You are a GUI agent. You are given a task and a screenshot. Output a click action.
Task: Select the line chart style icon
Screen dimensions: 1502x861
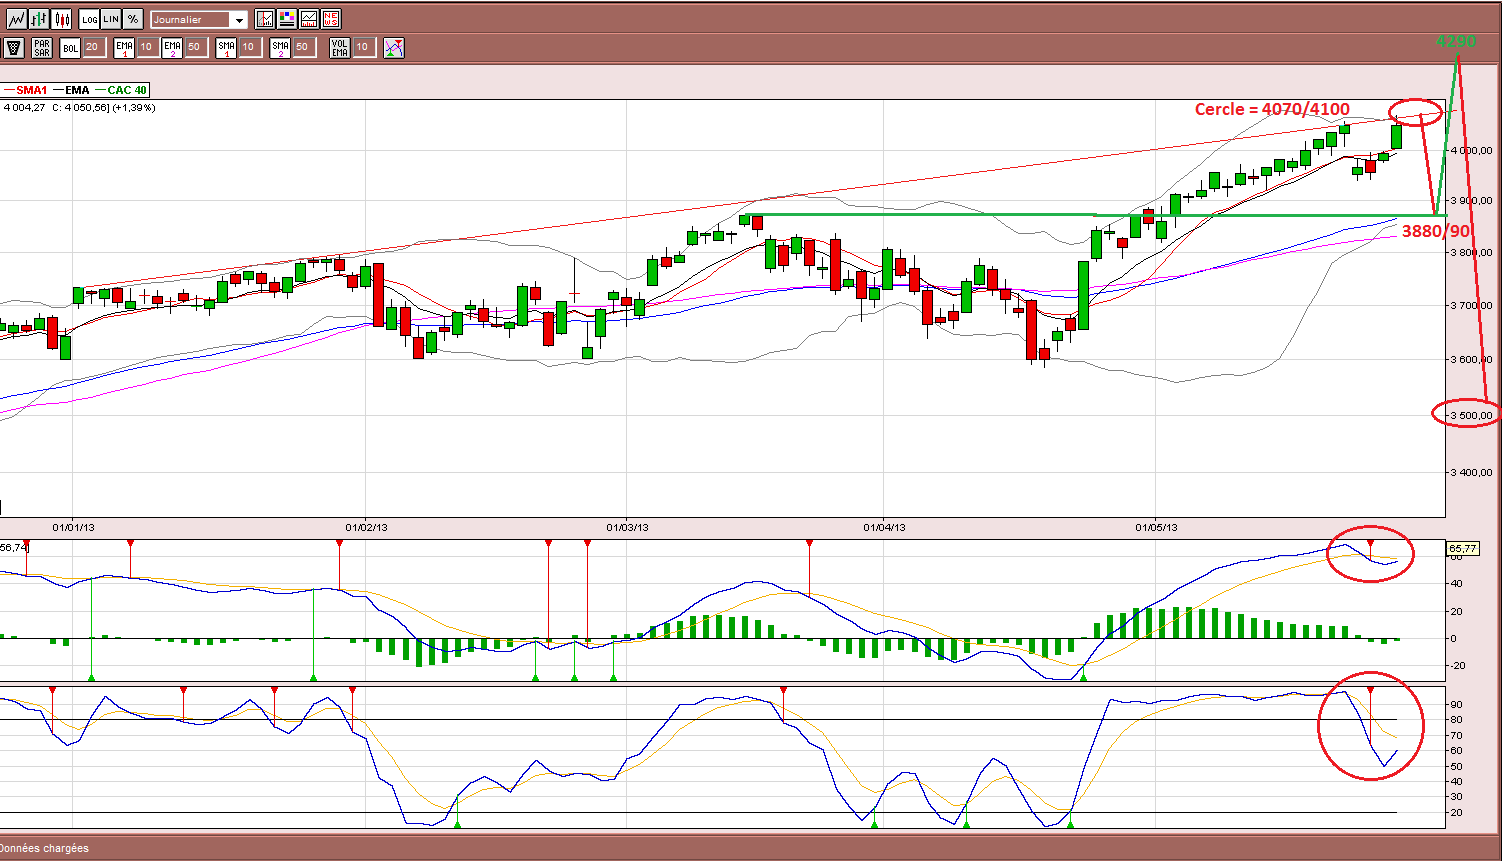[x=16, y=19]
